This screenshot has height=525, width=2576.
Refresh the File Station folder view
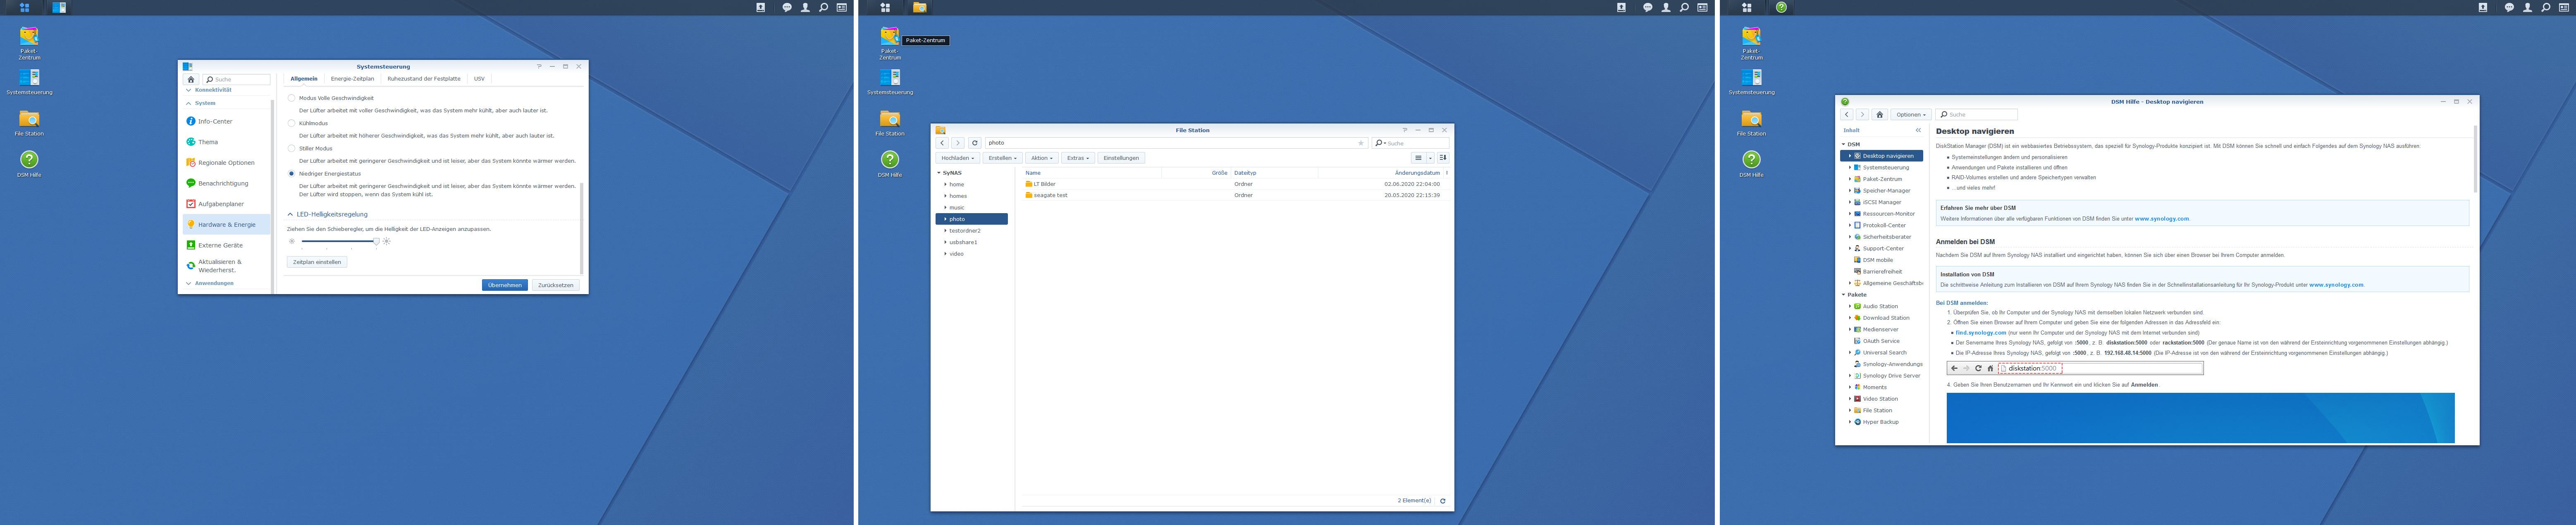975,143
